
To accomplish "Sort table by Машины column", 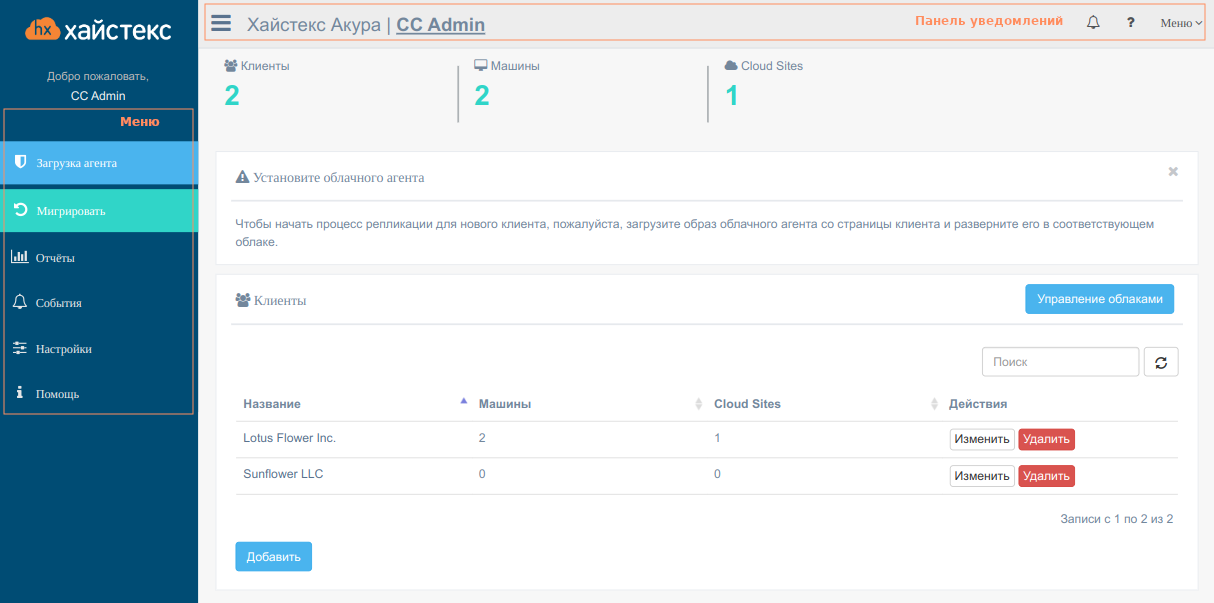I will tap(505, 404).
